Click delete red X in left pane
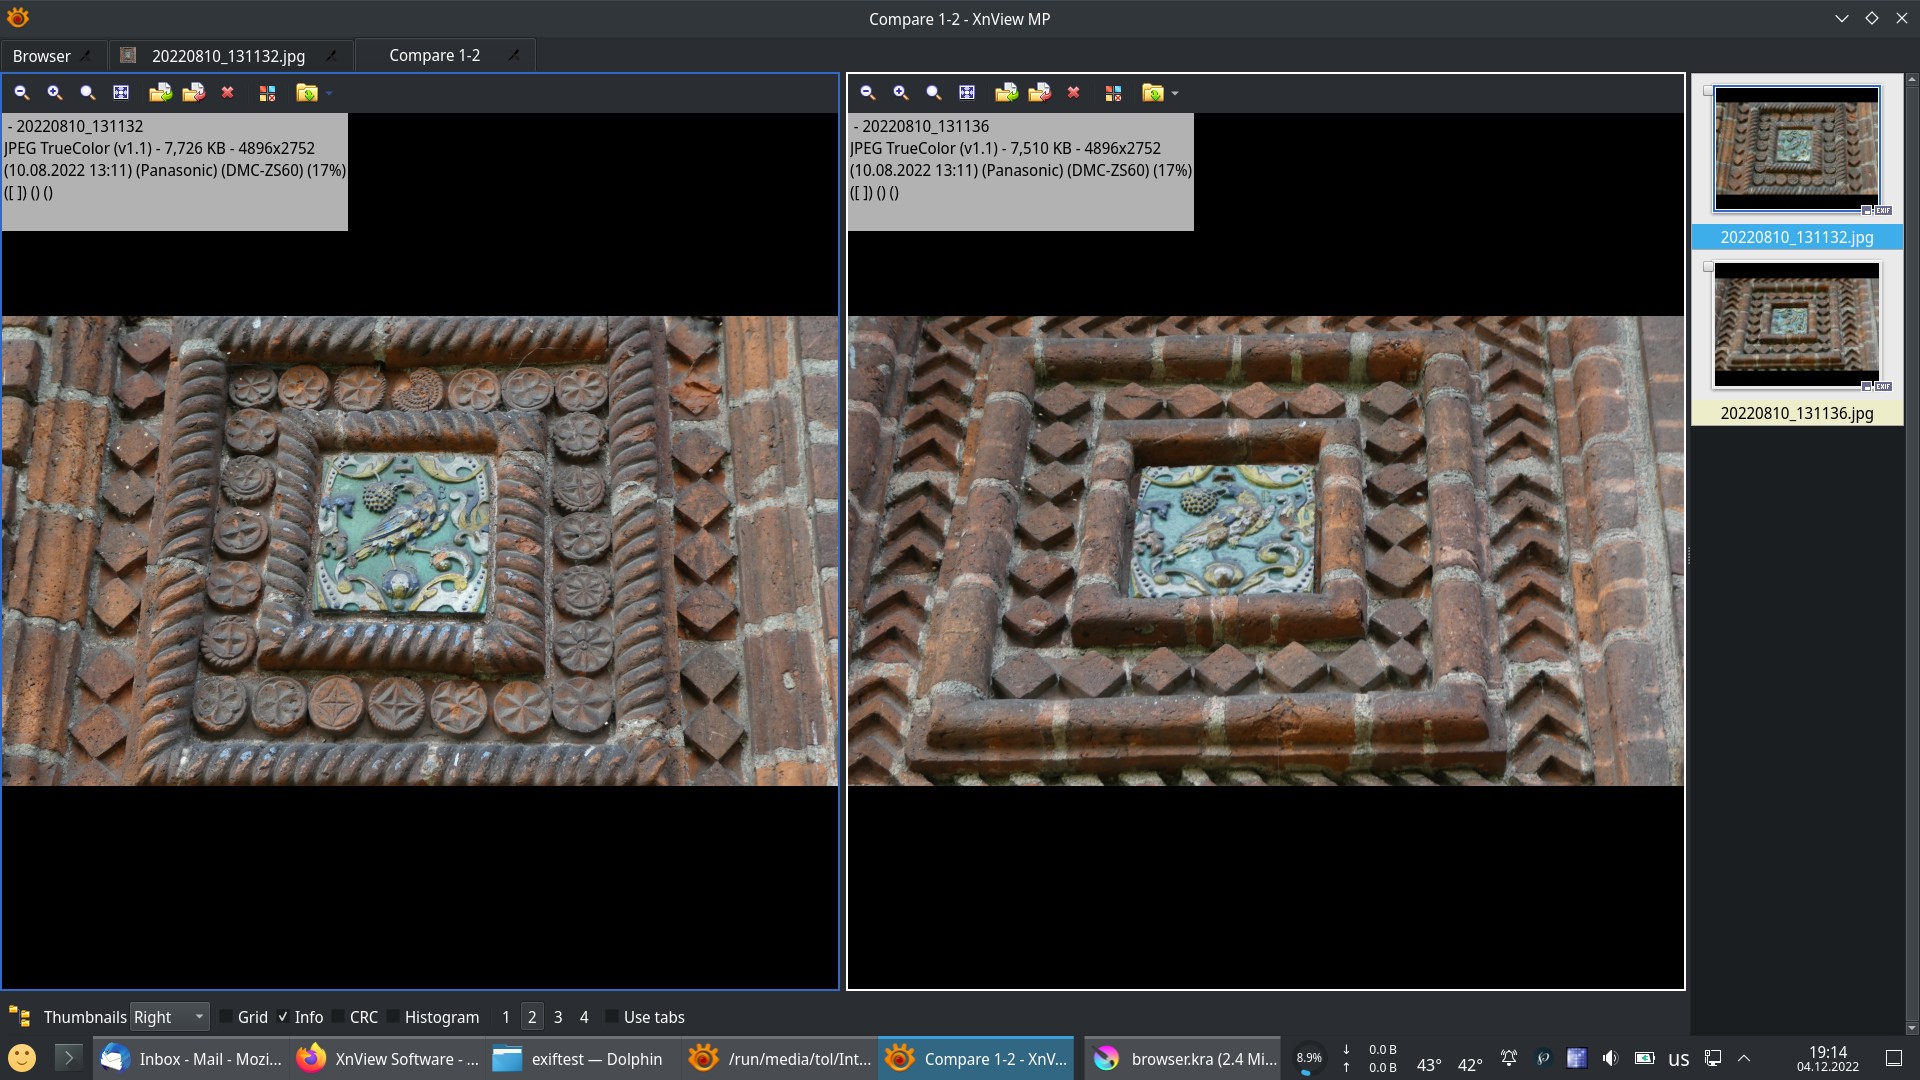1920x1080 pixels. tap(228, 93)
